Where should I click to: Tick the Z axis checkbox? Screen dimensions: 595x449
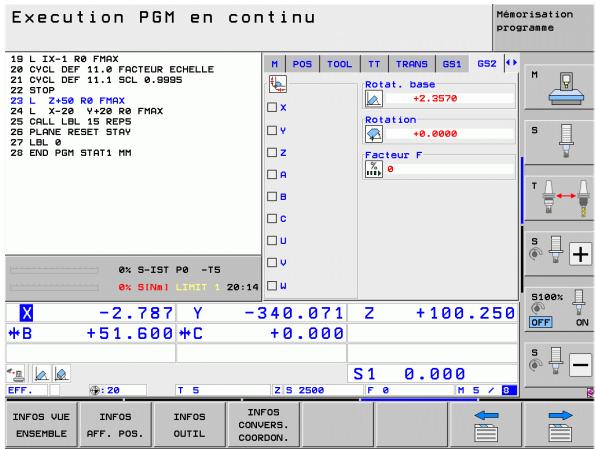pyautogui.click(x=272, y=153)
